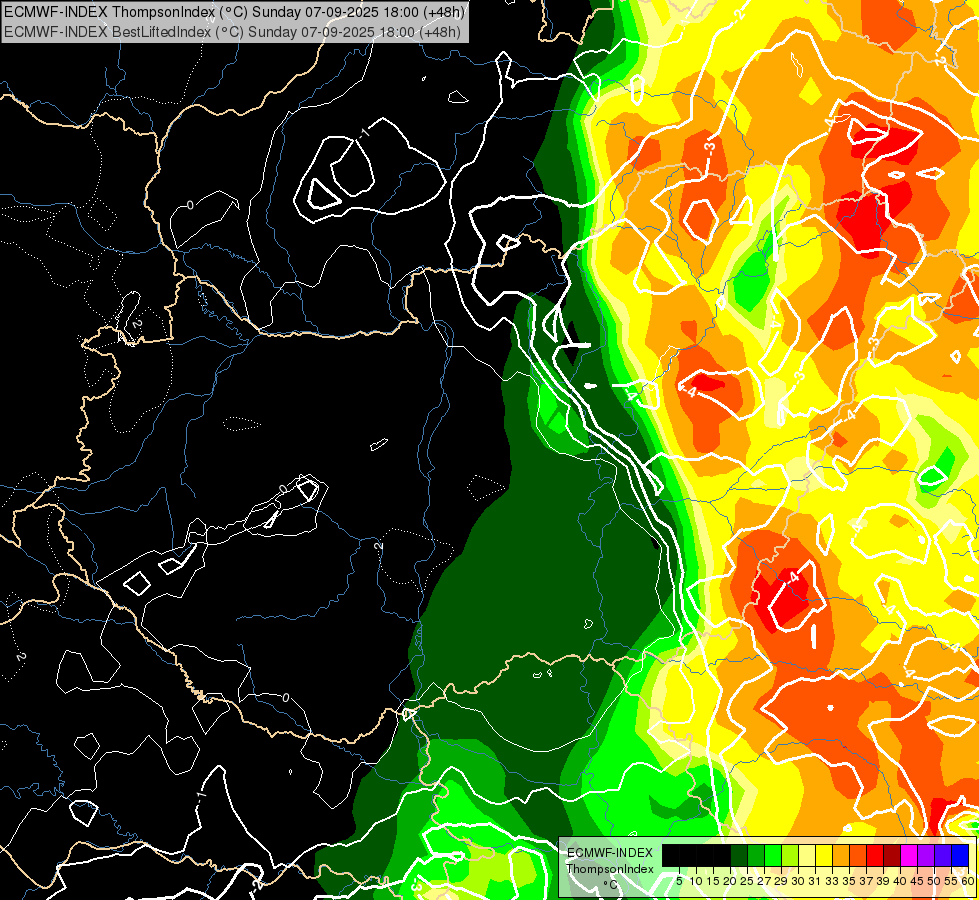
Task: Click legend scale value 20
Action: (x=731, y=881)
